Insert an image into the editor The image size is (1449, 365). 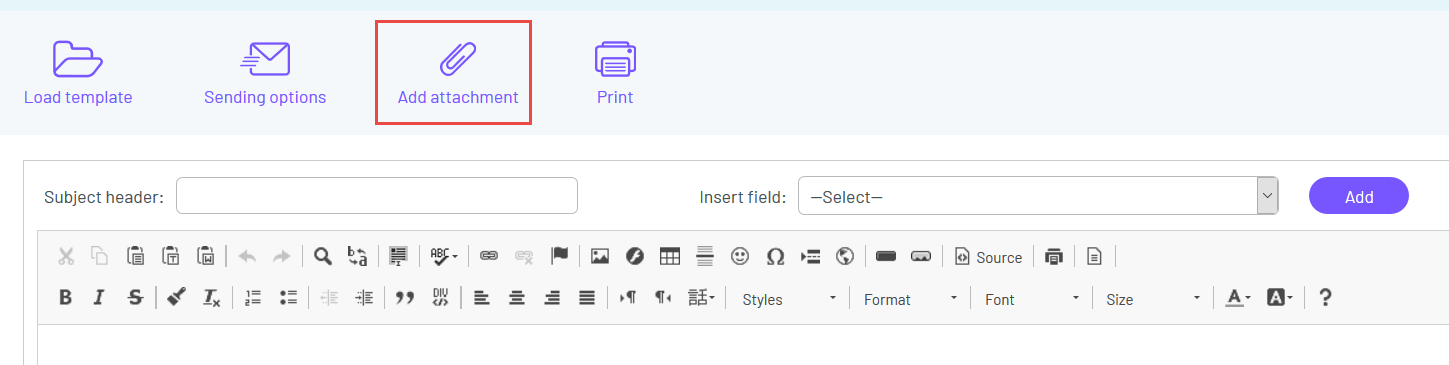pos(600,257)
